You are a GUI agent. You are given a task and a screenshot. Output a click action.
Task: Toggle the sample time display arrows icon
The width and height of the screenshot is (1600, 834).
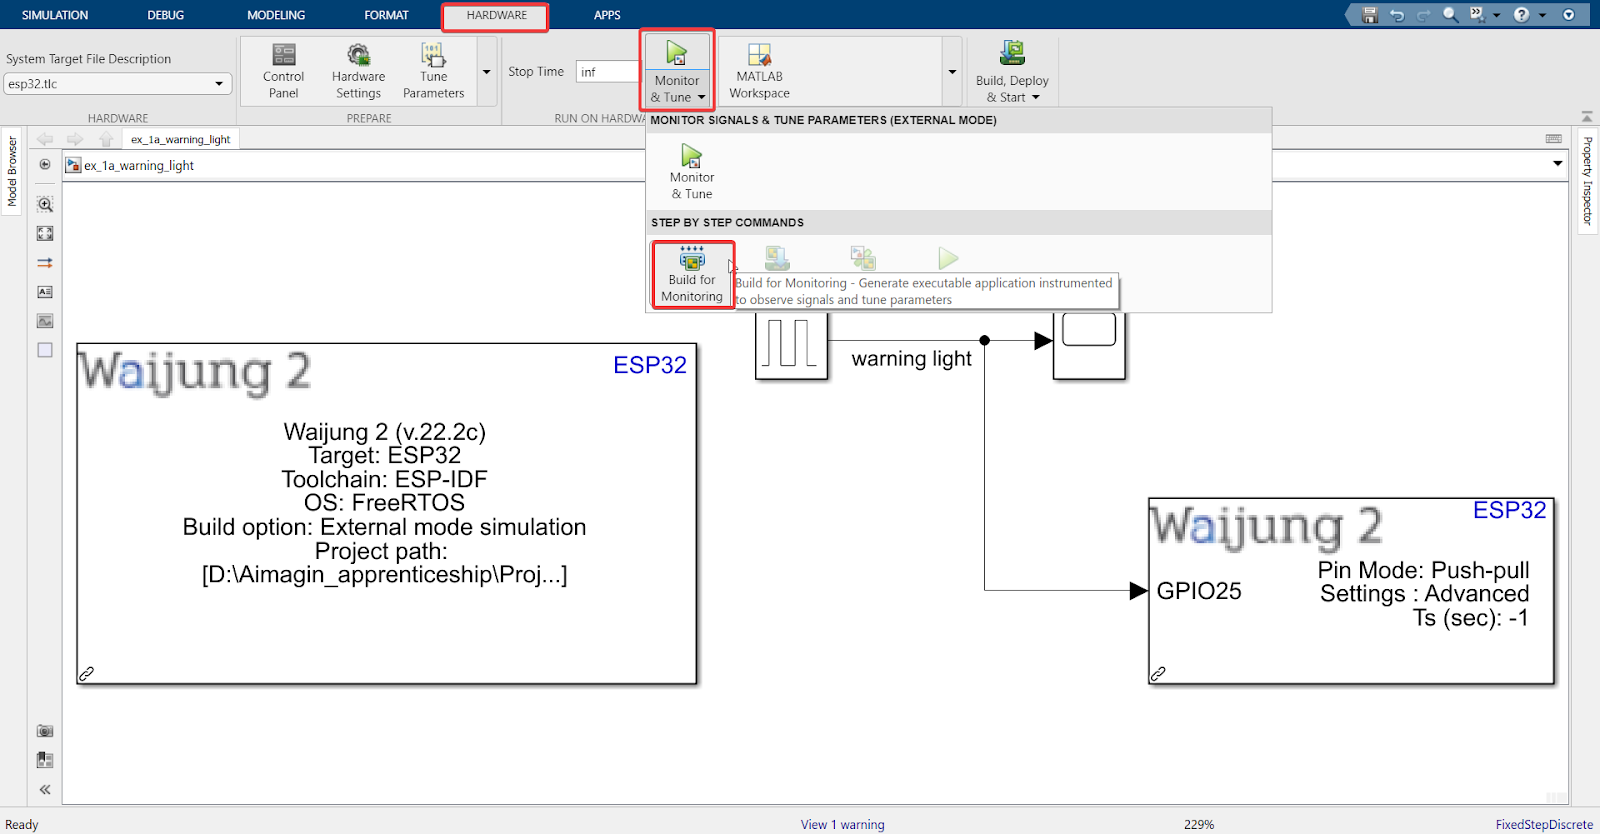[45, 263]
